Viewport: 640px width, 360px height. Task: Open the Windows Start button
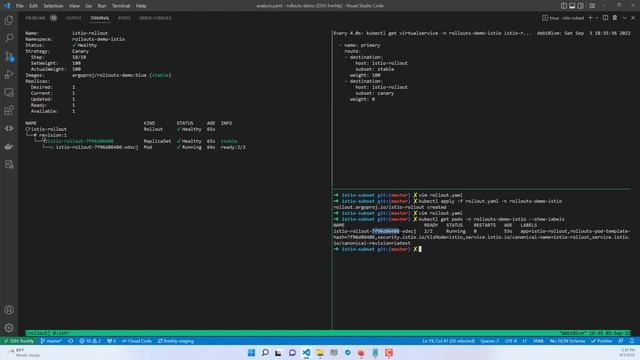point(251,353)
